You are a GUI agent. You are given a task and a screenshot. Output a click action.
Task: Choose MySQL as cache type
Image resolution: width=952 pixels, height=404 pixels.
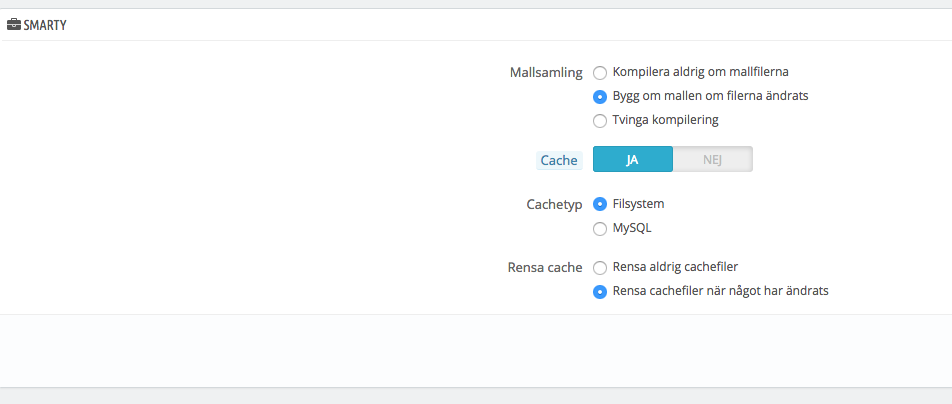pos(600,229)
